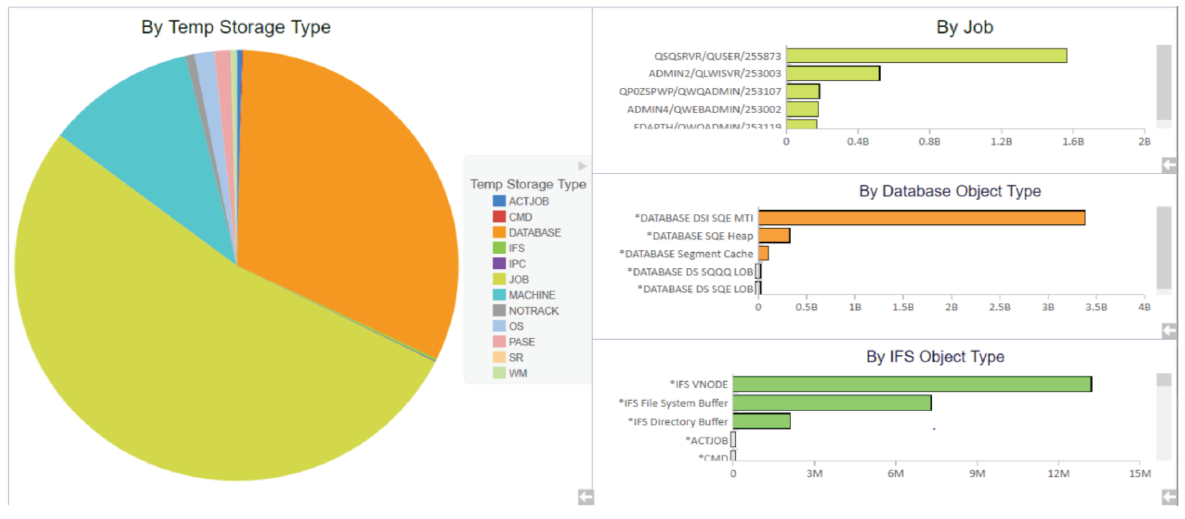Expand the Temp Storage Type legend arrow

[x=582, y=166]
